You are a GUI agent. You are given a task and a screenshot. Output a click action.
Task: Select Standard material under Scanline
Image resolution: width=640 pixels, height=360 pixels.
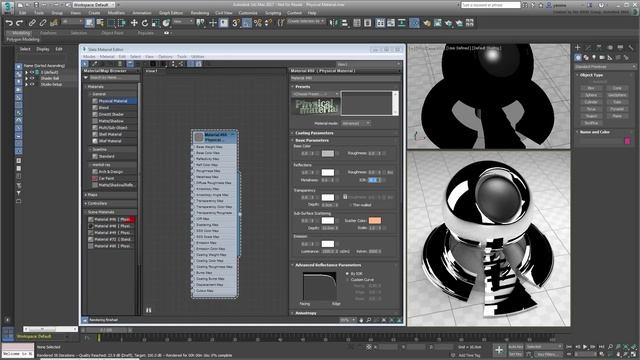tap(106, 156)
